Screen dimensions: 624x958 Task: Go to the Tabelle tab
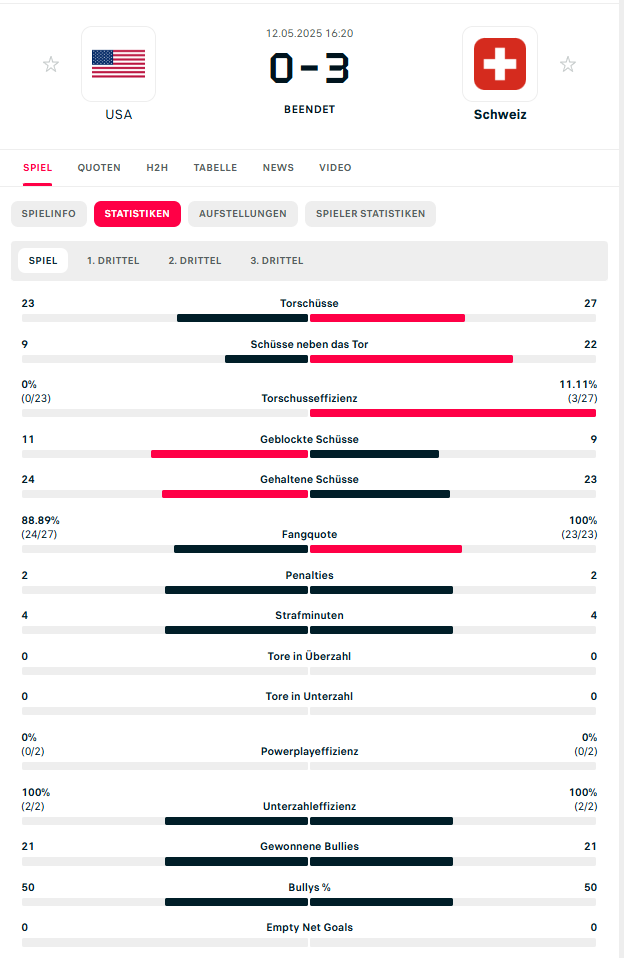[216, 168]
